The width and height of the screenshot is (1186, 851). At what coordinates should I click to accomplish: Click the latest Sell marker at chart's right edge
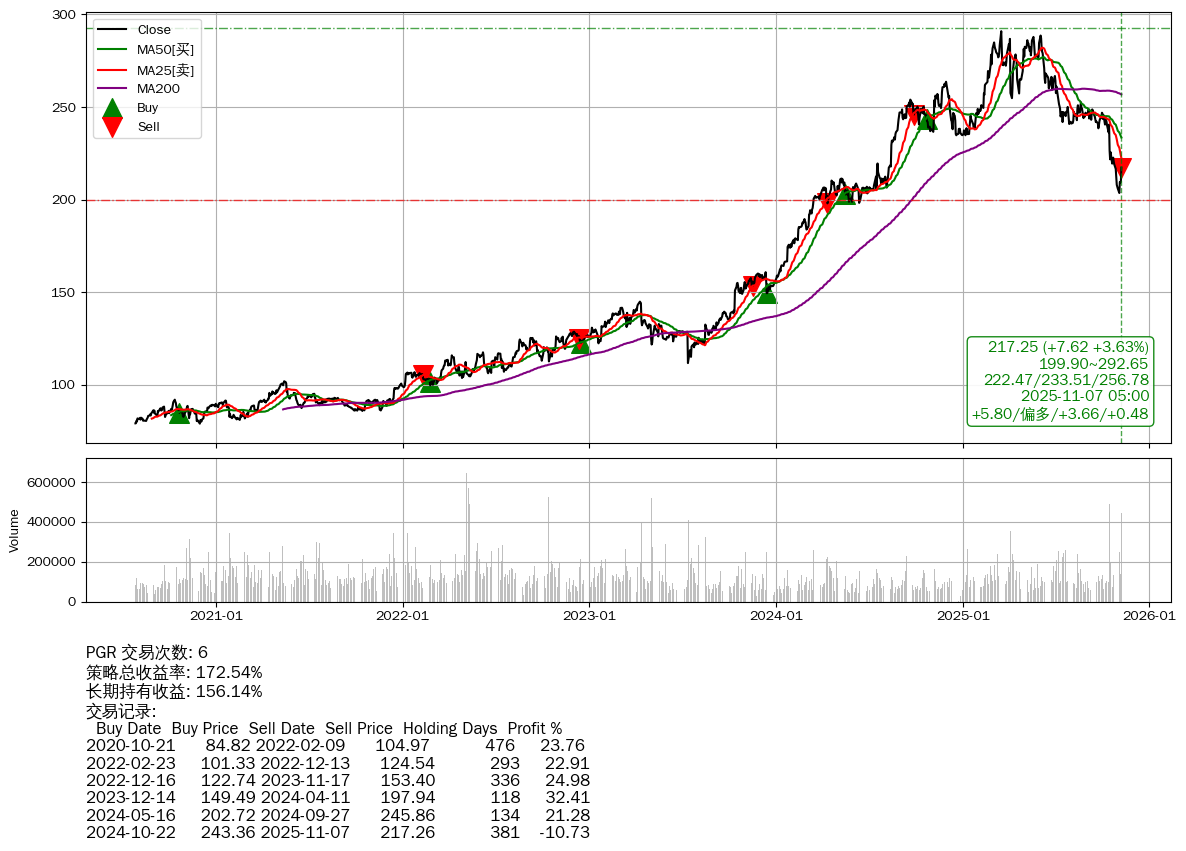coord(1122,167)
